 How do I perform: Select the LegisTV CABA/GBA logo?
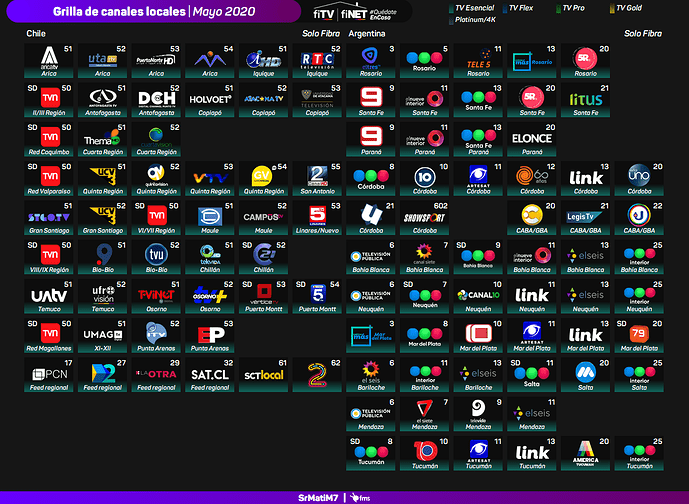(585, 217)
